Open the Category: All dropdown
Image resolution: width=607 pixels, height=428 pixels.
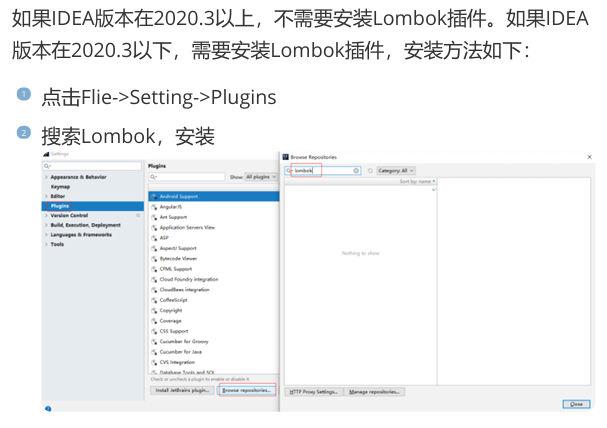pos(396,171)
